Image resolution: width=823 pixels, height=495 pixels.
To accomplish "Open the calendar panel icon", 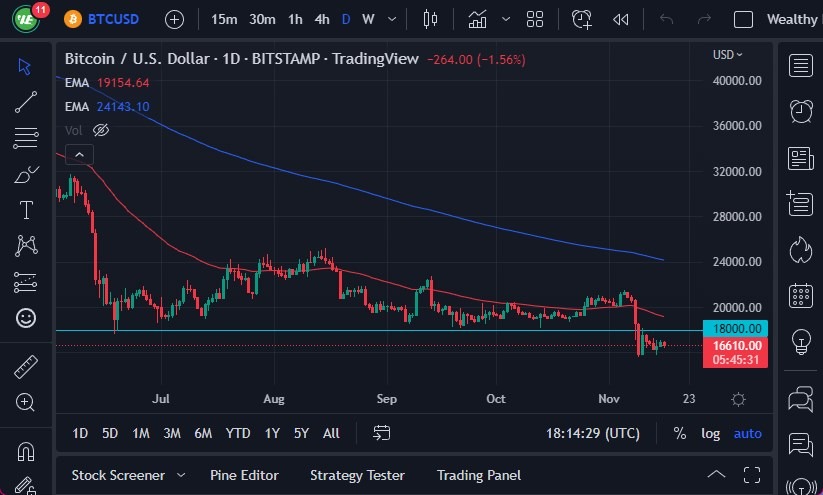I will [x=800, y=295].
